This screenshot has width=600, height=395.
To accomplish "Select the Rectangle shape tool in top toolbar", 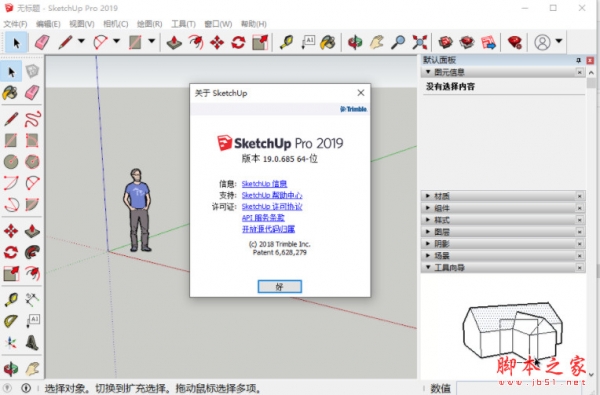I will click(x=135, y=42).
